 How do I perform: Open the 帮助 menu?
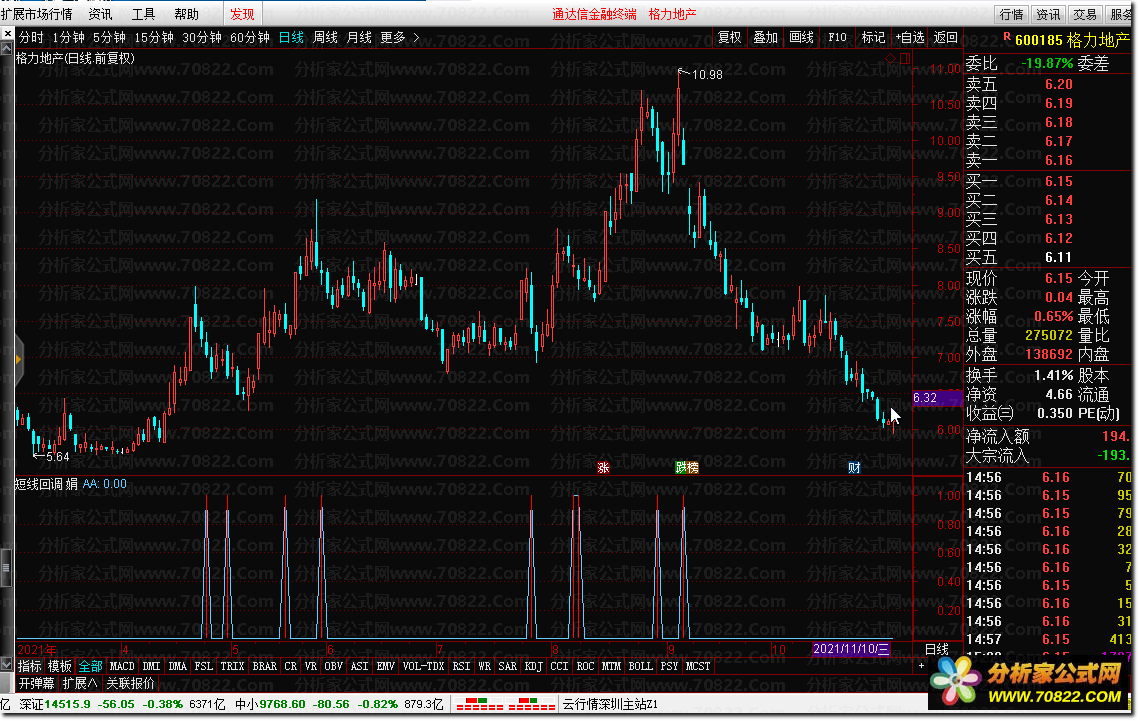pyautogui.click(x=187, y=14)
